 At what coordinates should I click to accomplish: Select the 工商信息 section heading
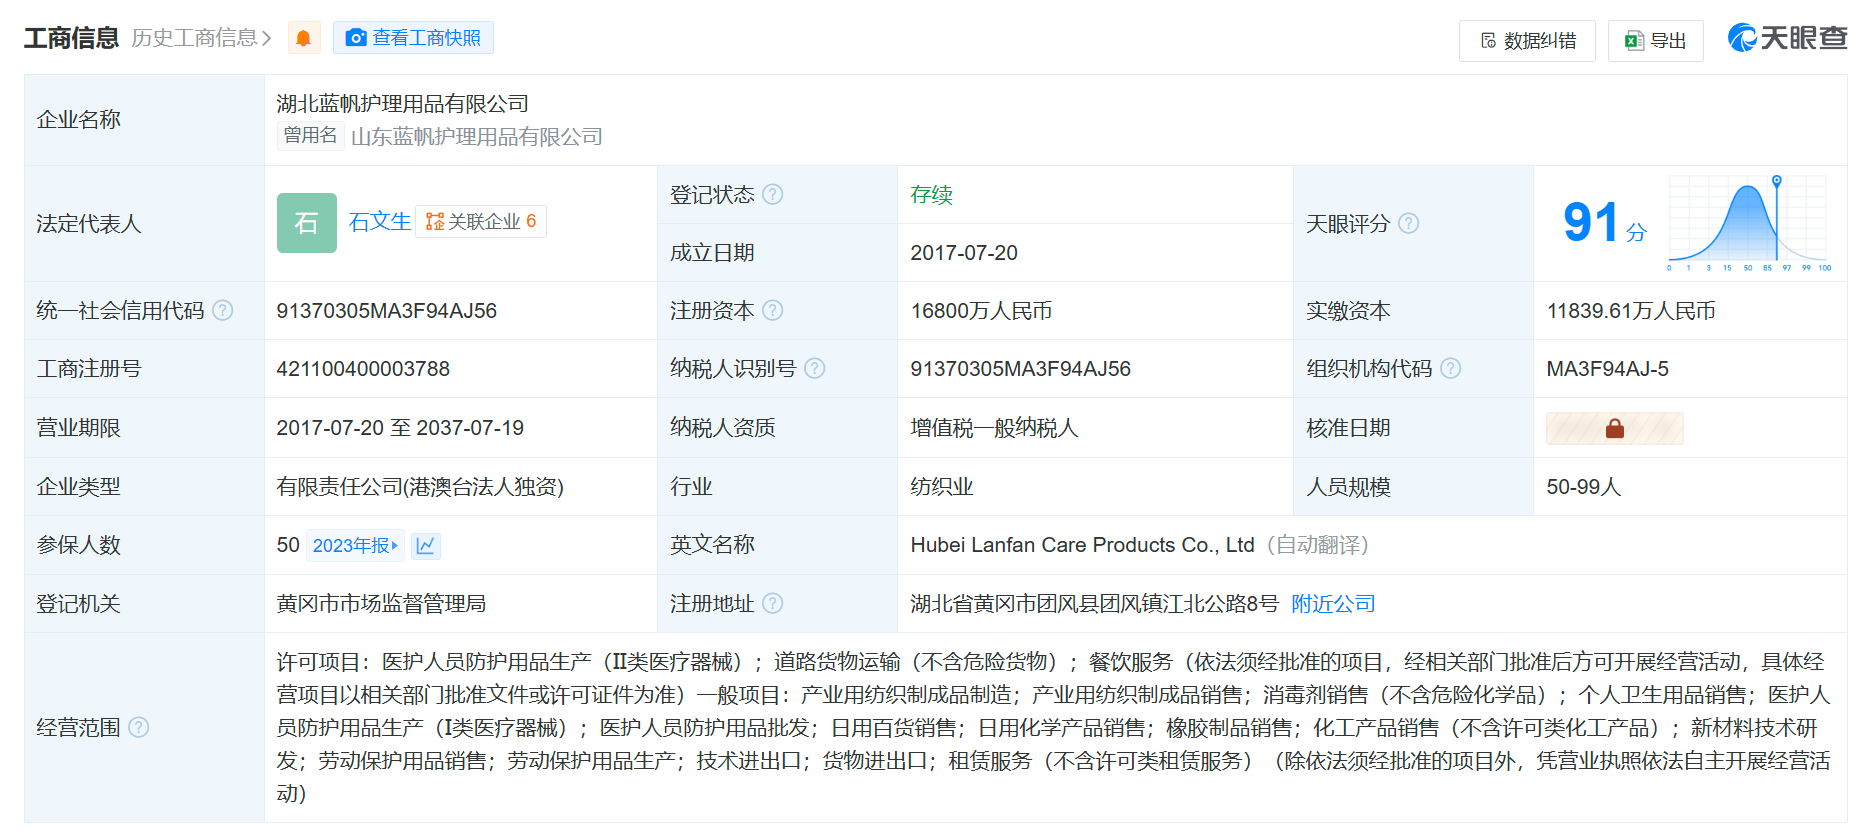[71, 38]
